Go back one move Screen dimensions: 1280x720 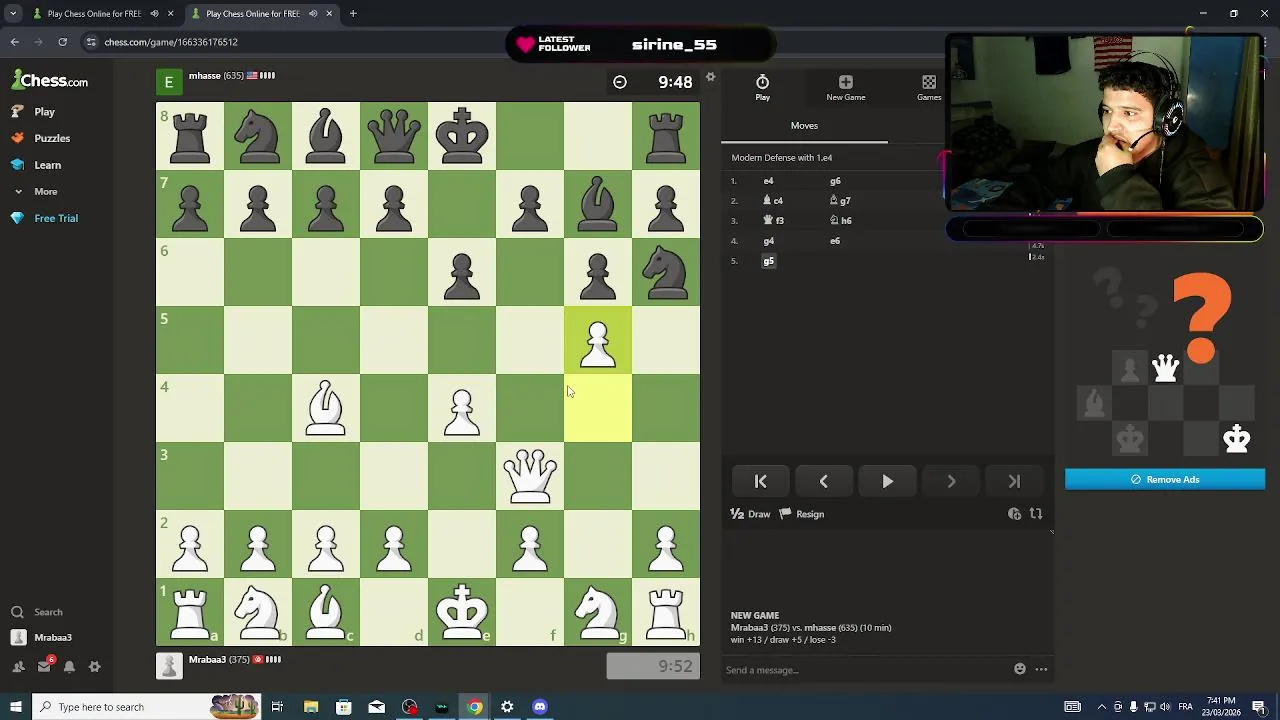pyautogui.click(x=824, y=481)
